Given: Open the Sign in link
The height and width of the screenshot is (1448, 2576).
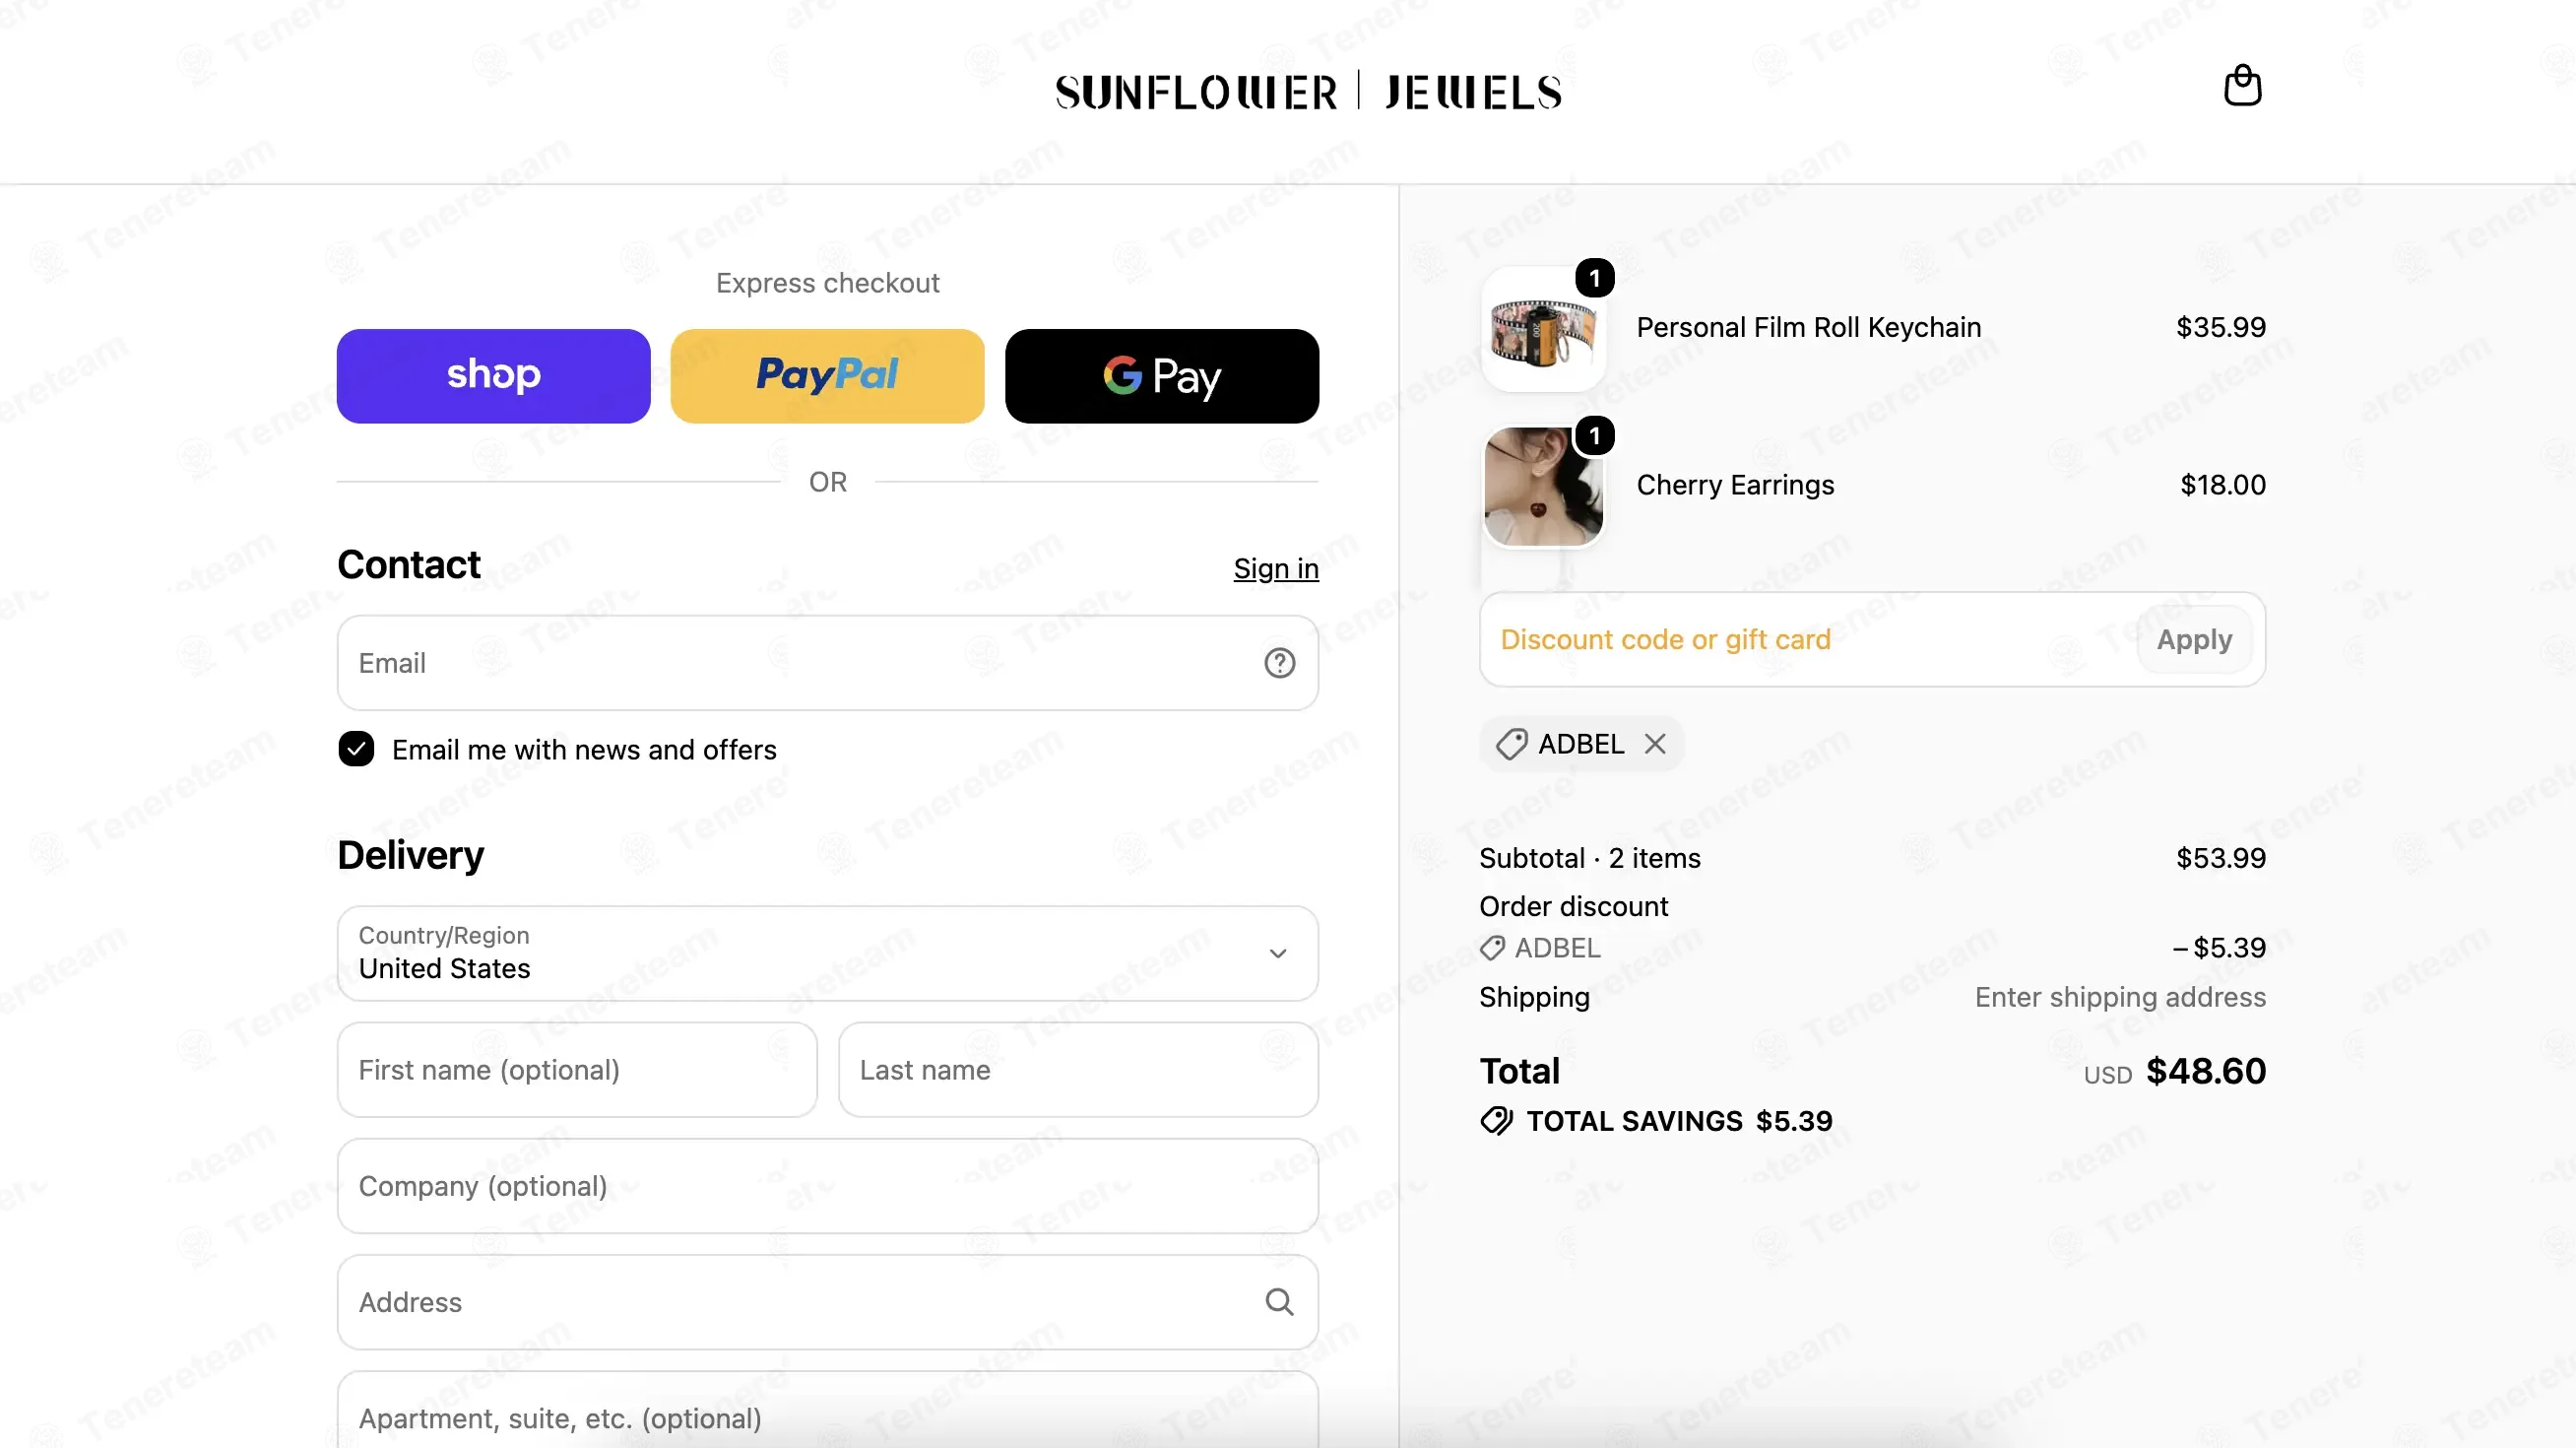Looking at the screenshot, I should (x=1275, y=568).
